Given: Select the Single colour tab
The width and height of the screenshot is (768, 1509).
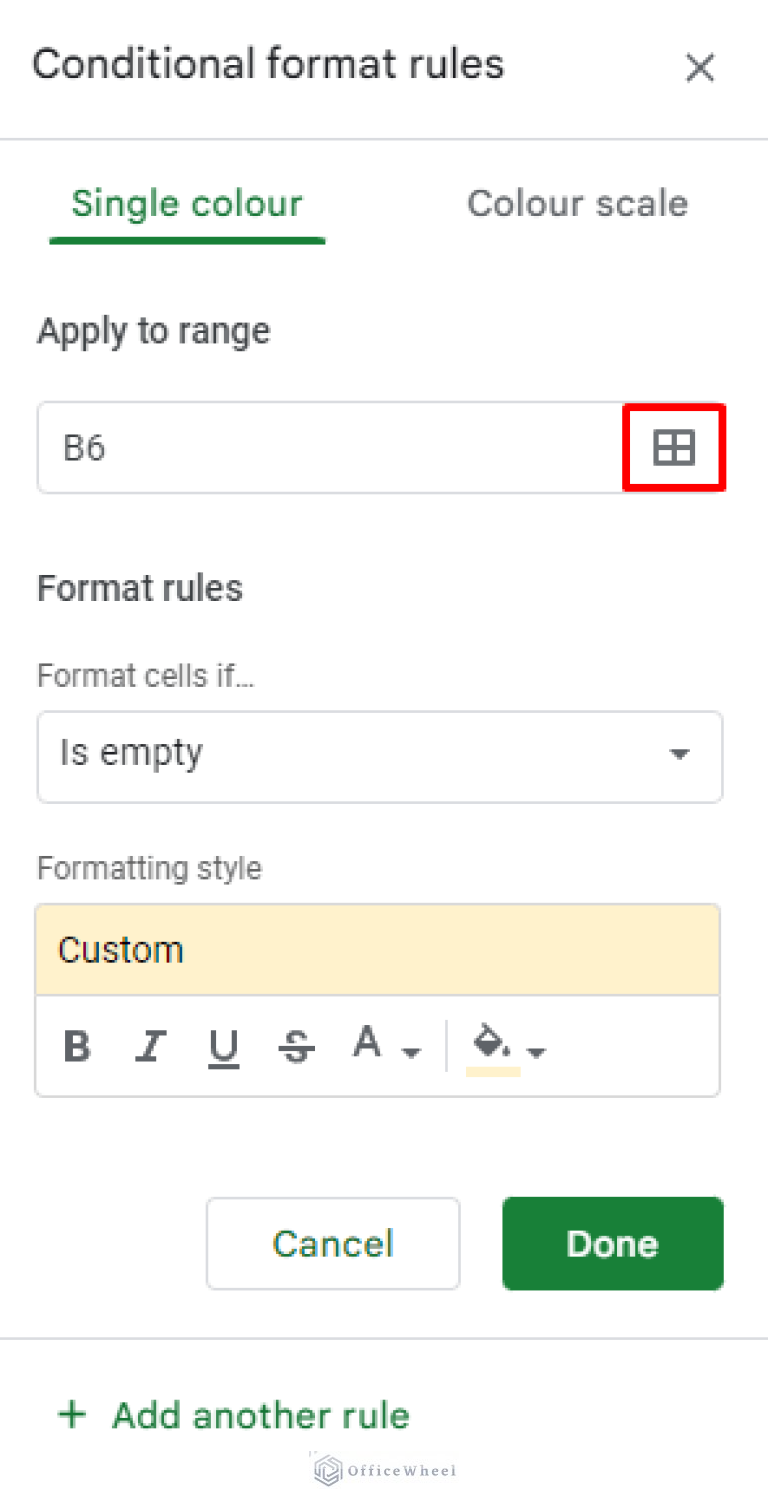Looking at the screenshot, I should [186, 203].
